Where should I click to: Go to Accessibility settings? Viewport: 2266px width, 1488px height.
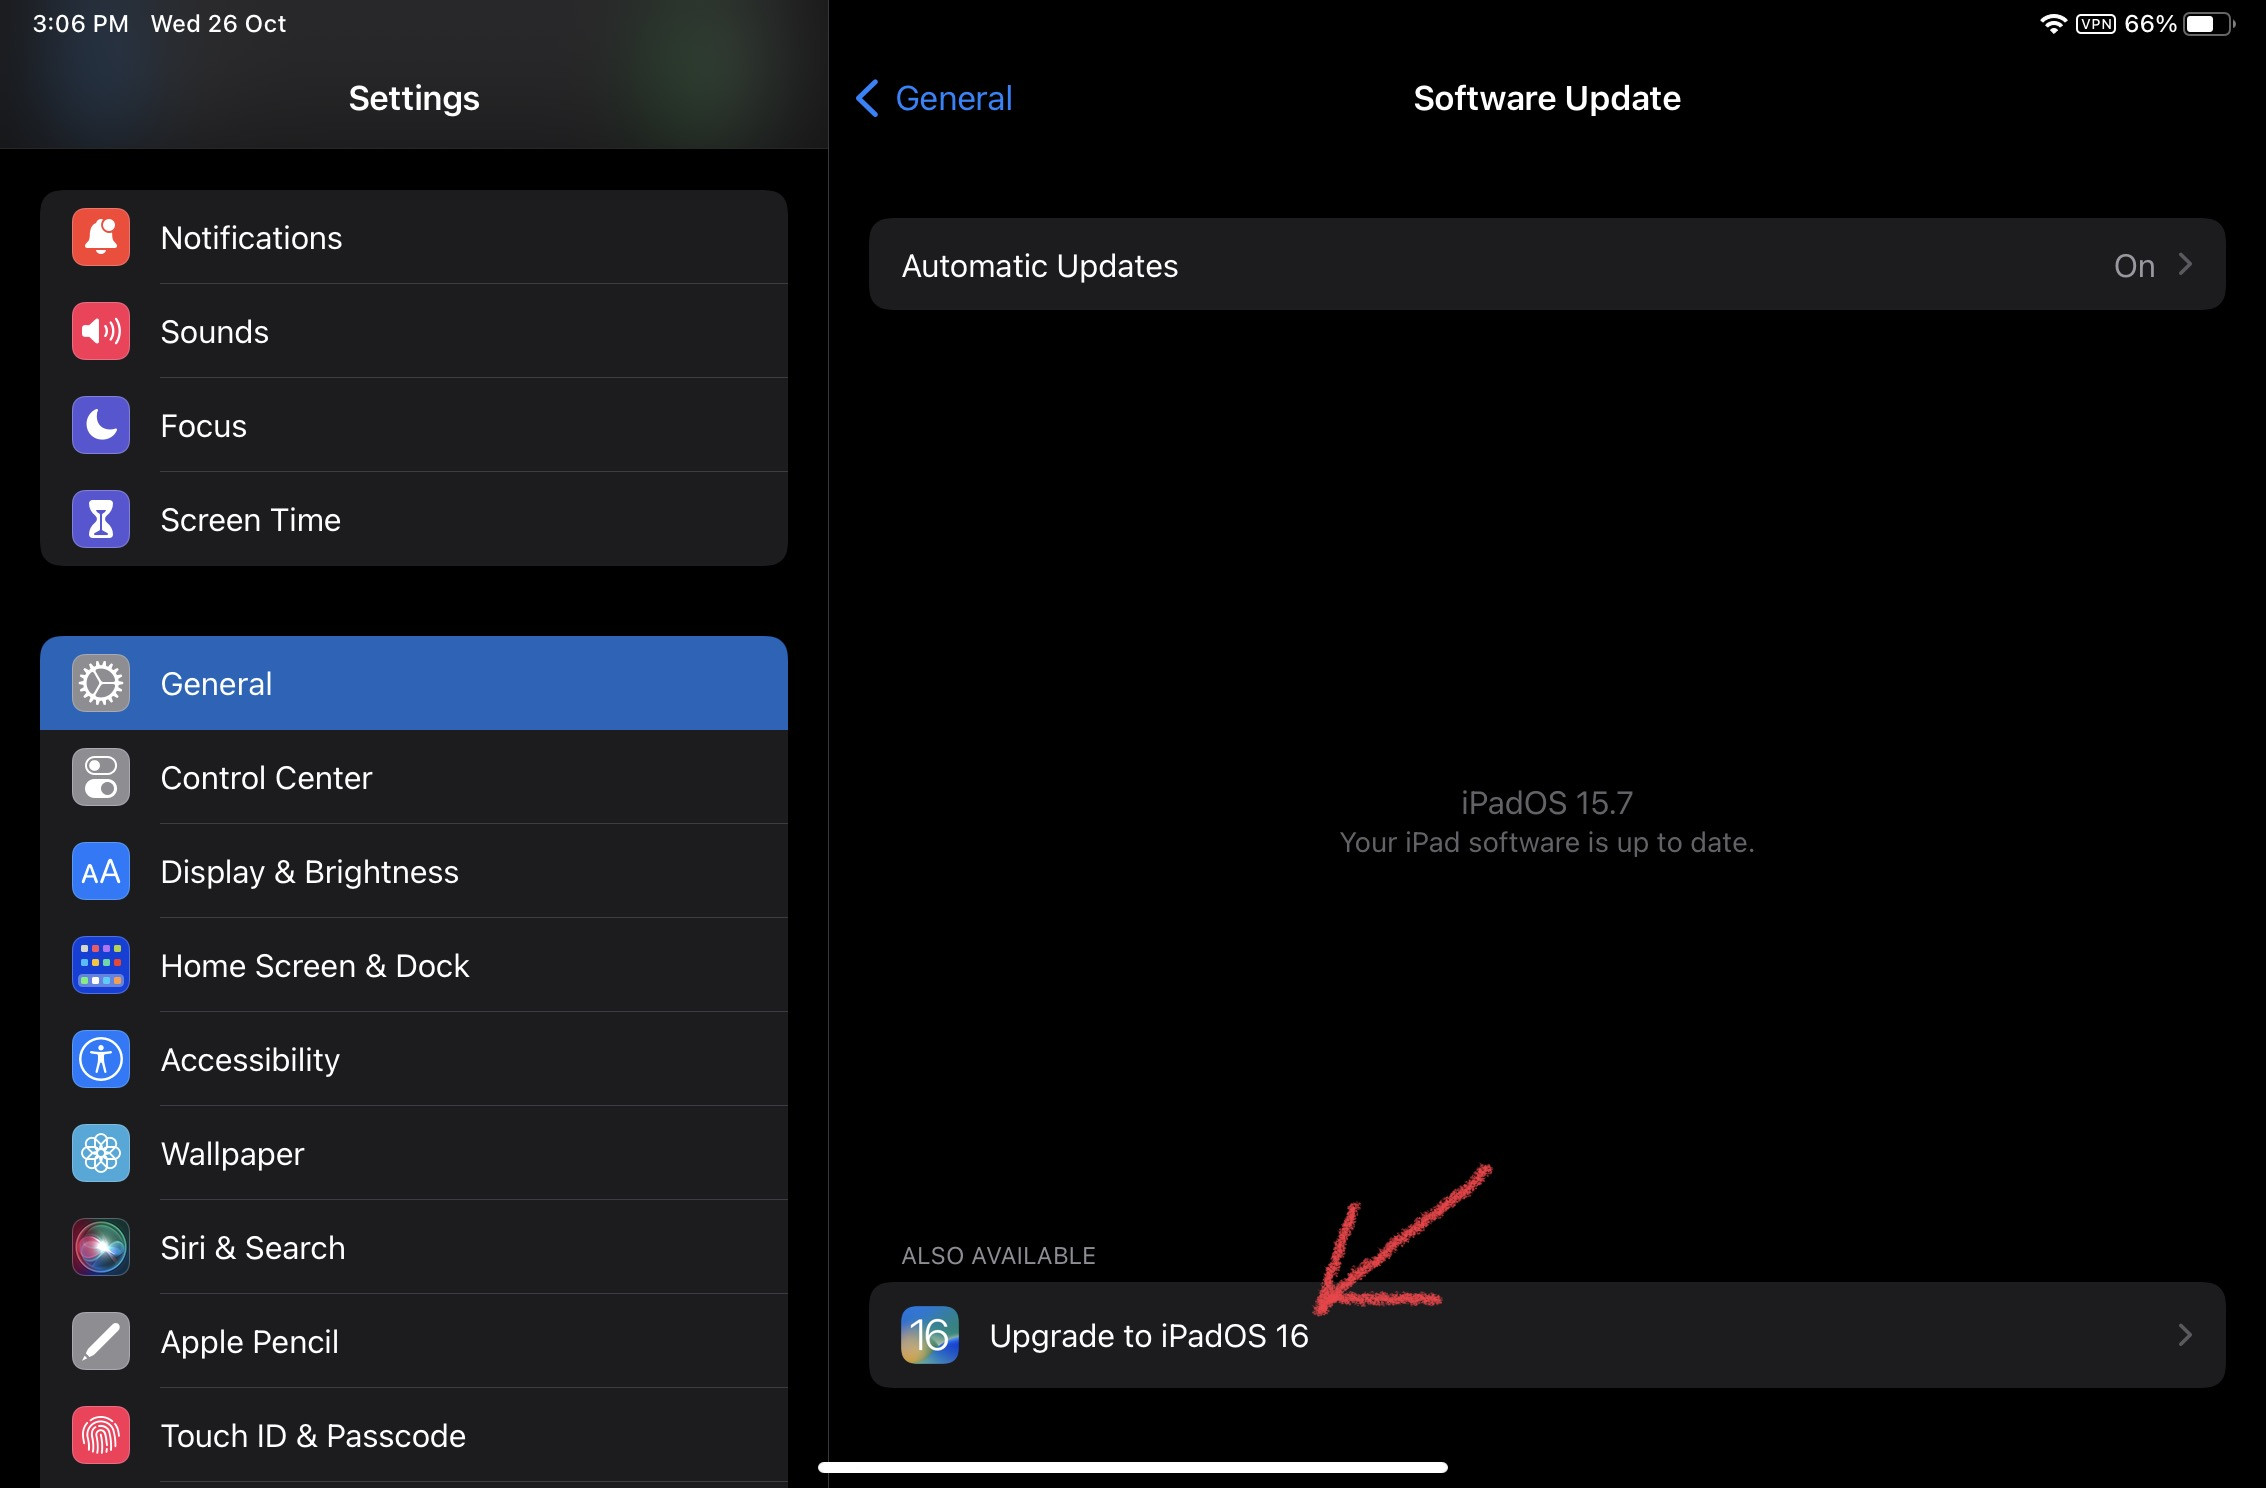click(414, 1059)
